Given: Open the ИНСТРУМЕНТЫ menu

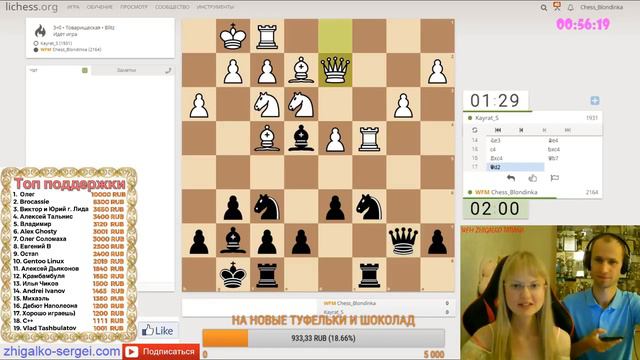Looking at the screenshot, I should [x=215, y=7].
